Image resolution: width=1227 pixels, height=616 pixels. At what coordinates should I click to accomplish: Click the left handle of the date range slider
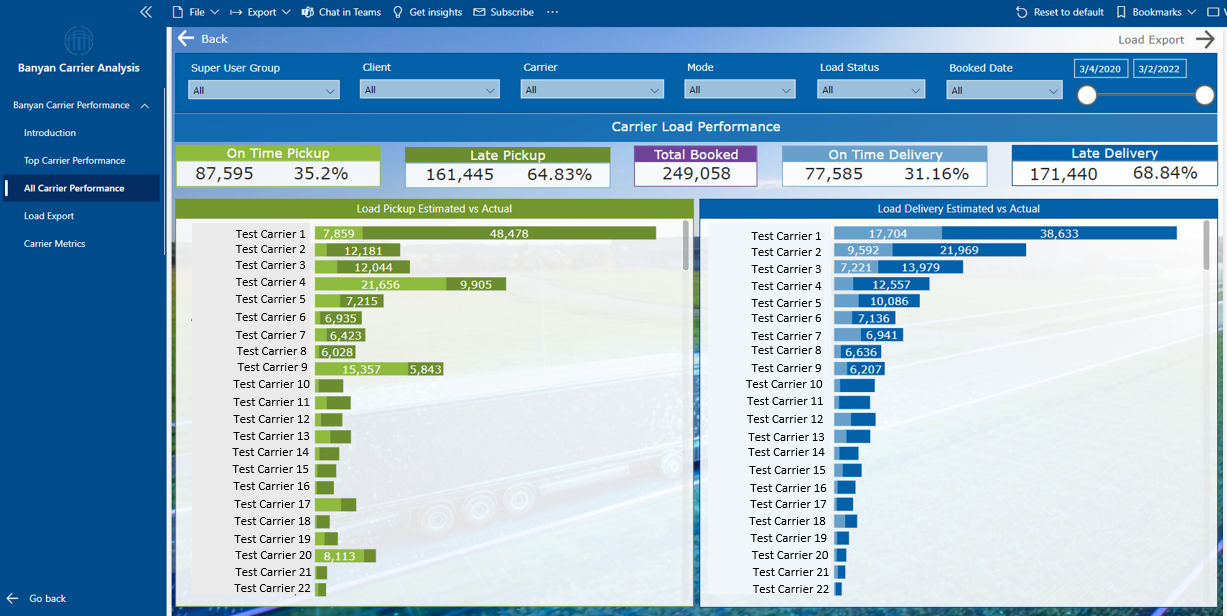point(1087,95)
